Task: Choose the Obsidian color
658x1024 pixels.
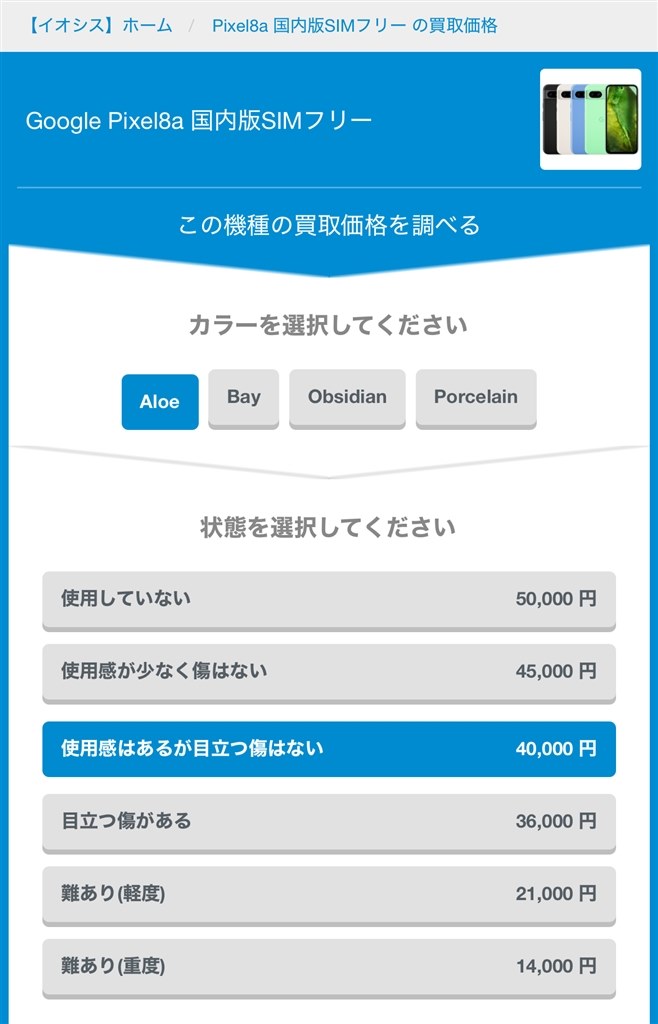Action: (347, 397)
